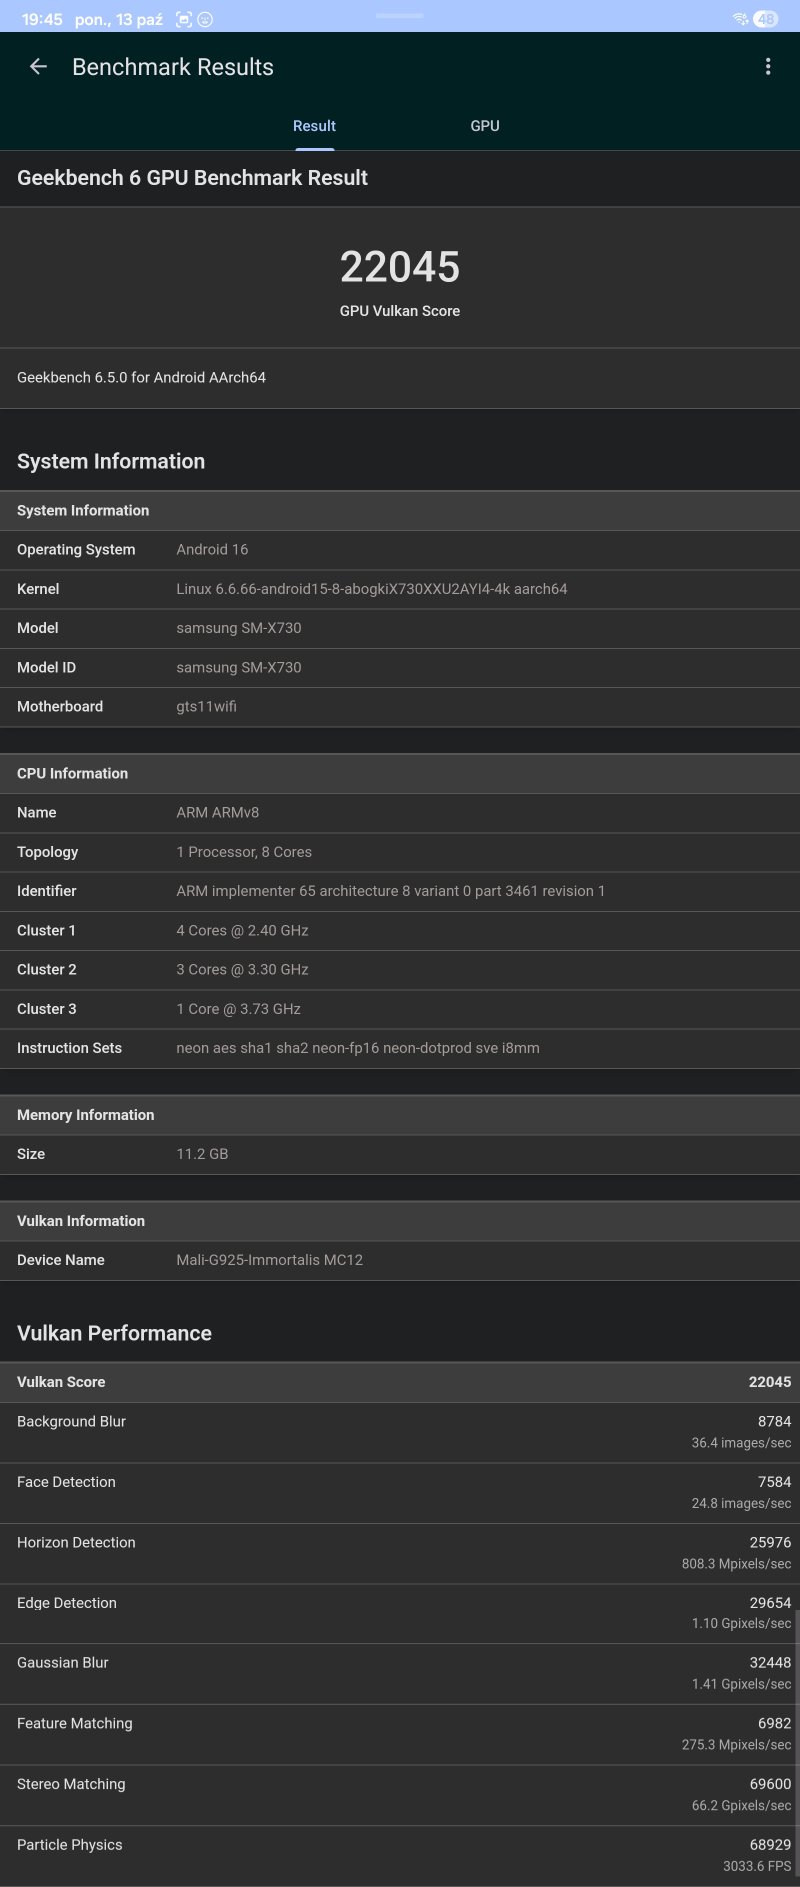Click the 22045 GPU Vulkan Score

click(x=400, y=268)
